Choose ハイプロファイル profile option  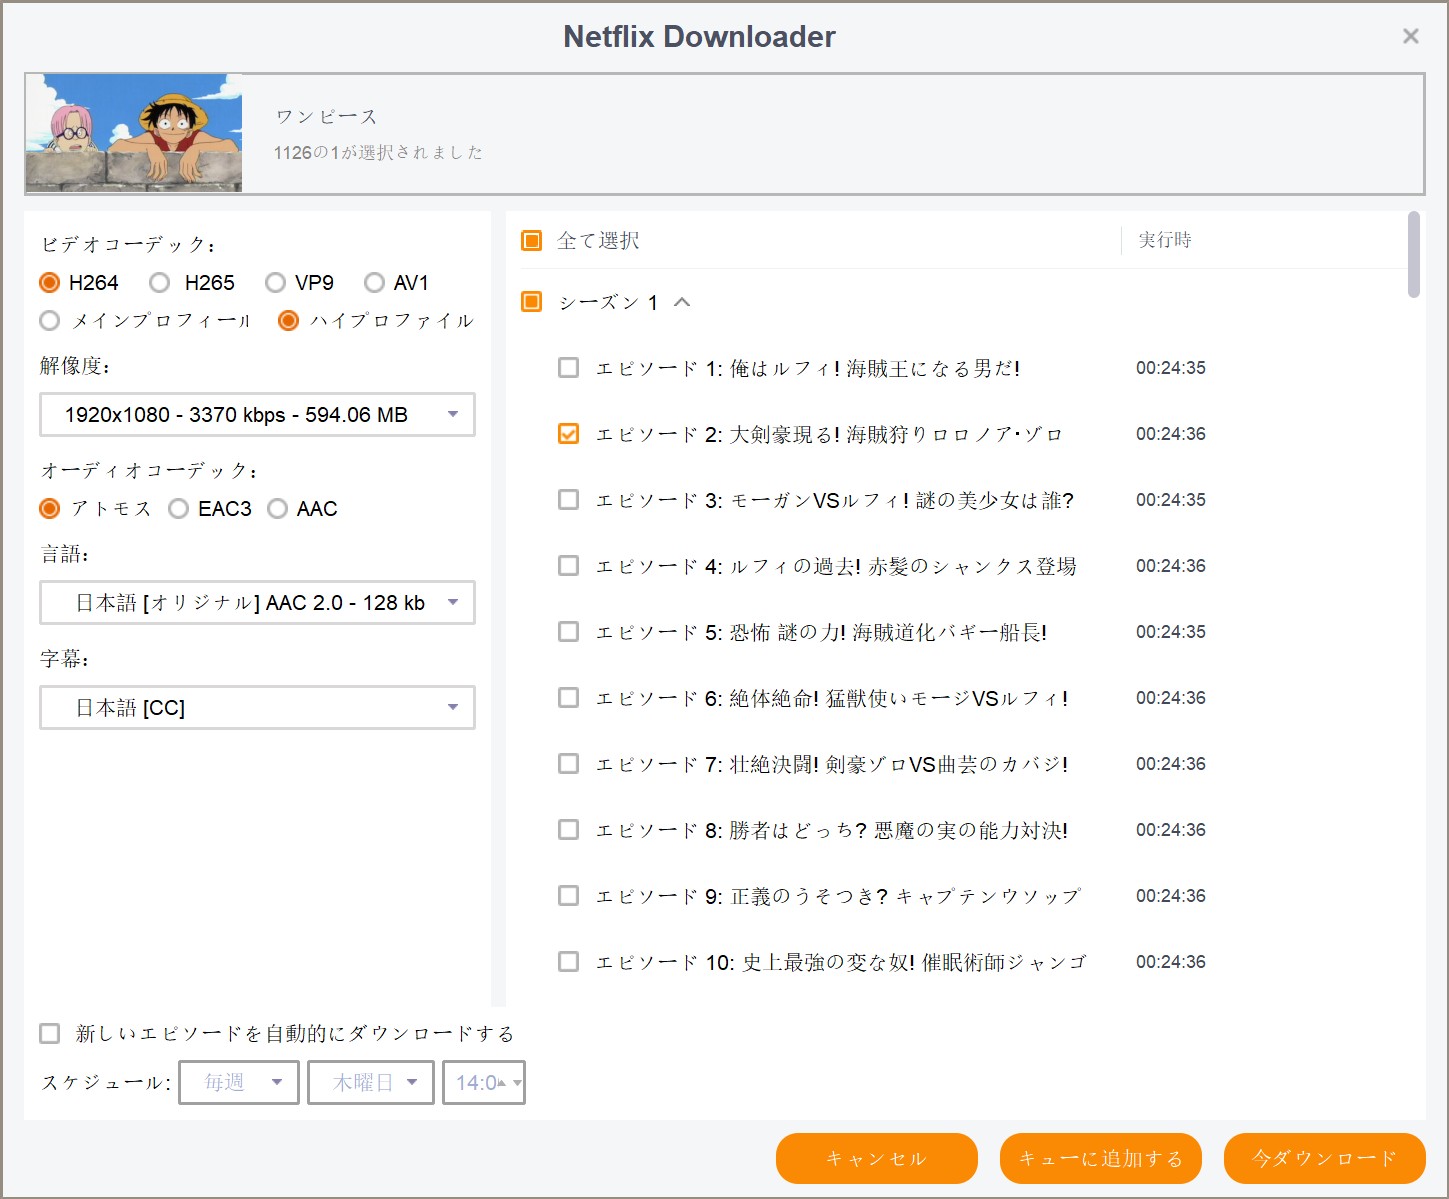point(288,321)
